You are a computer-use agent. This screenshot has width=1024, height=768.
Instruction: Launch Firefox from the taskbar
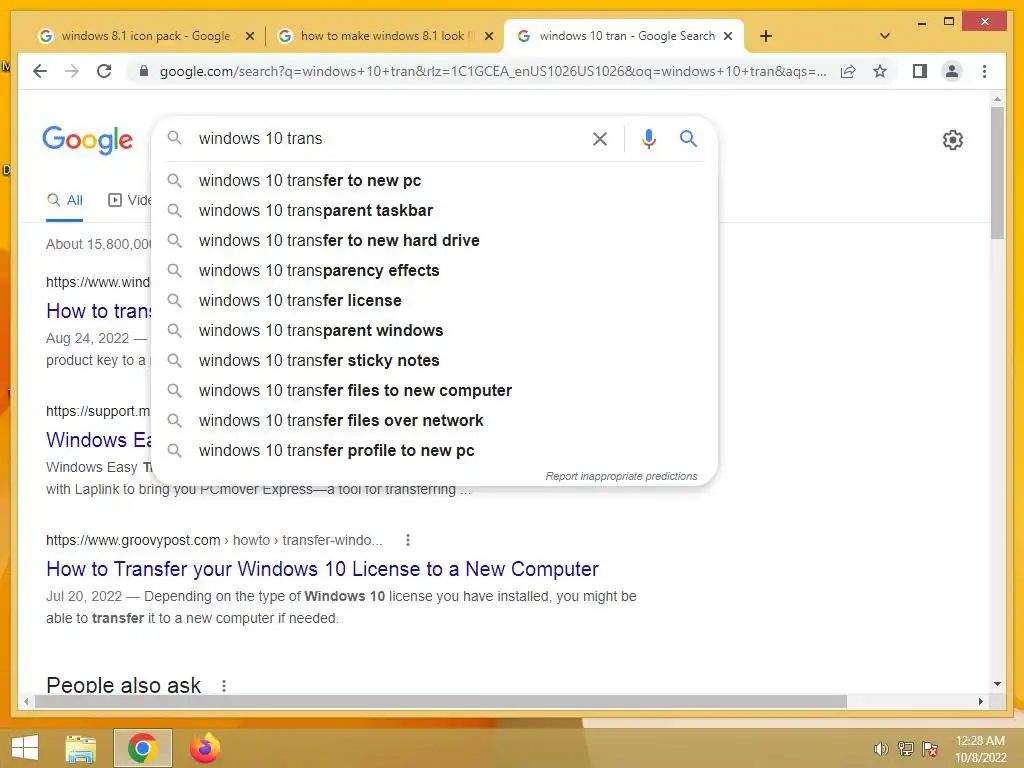pos(205,748)
